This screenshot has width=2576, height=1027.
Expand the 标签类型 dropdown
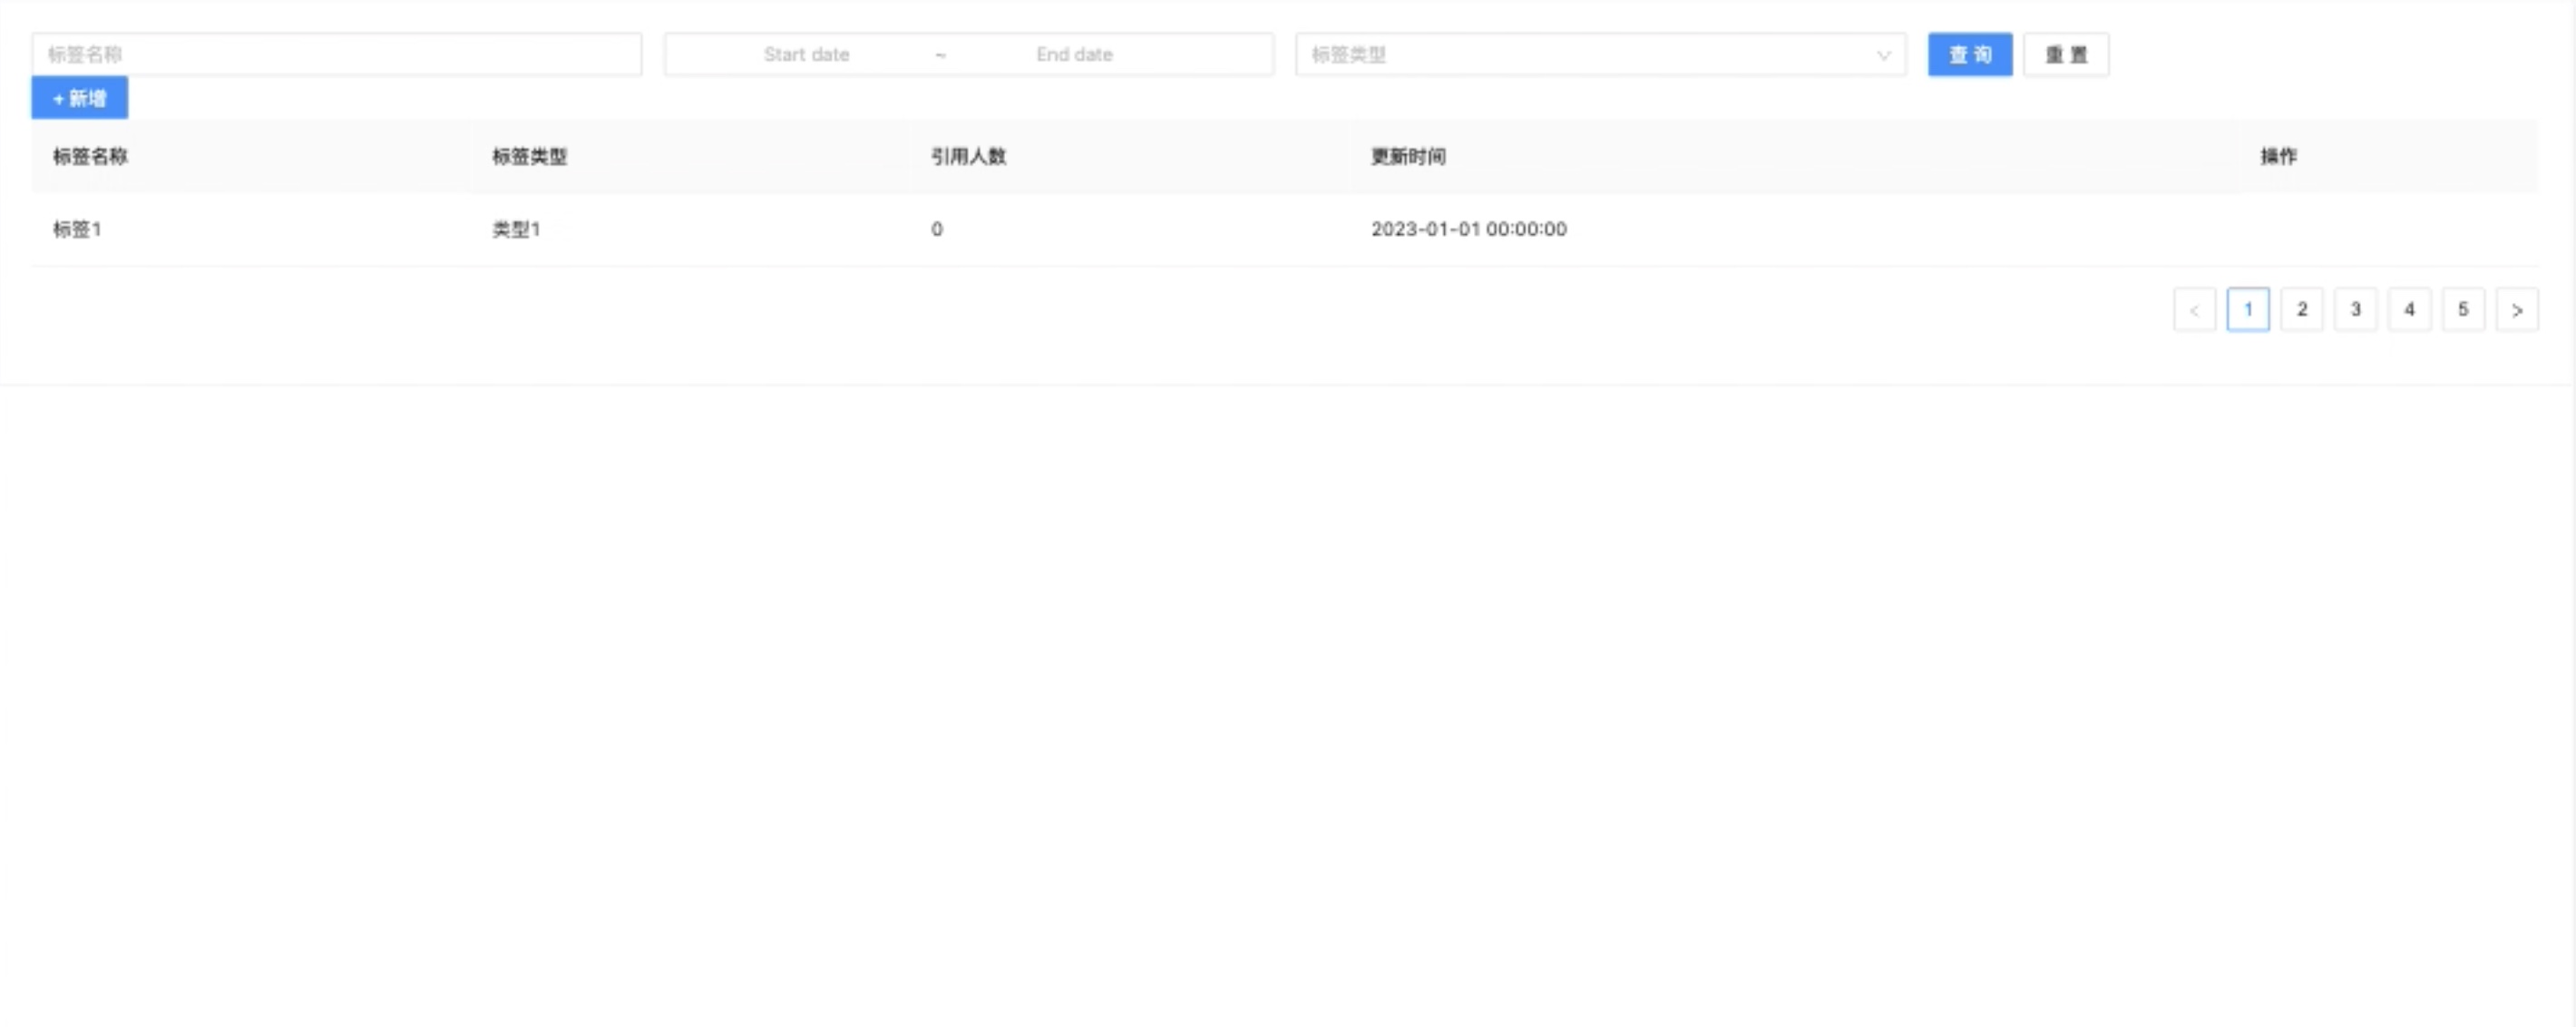[1600, 54]
